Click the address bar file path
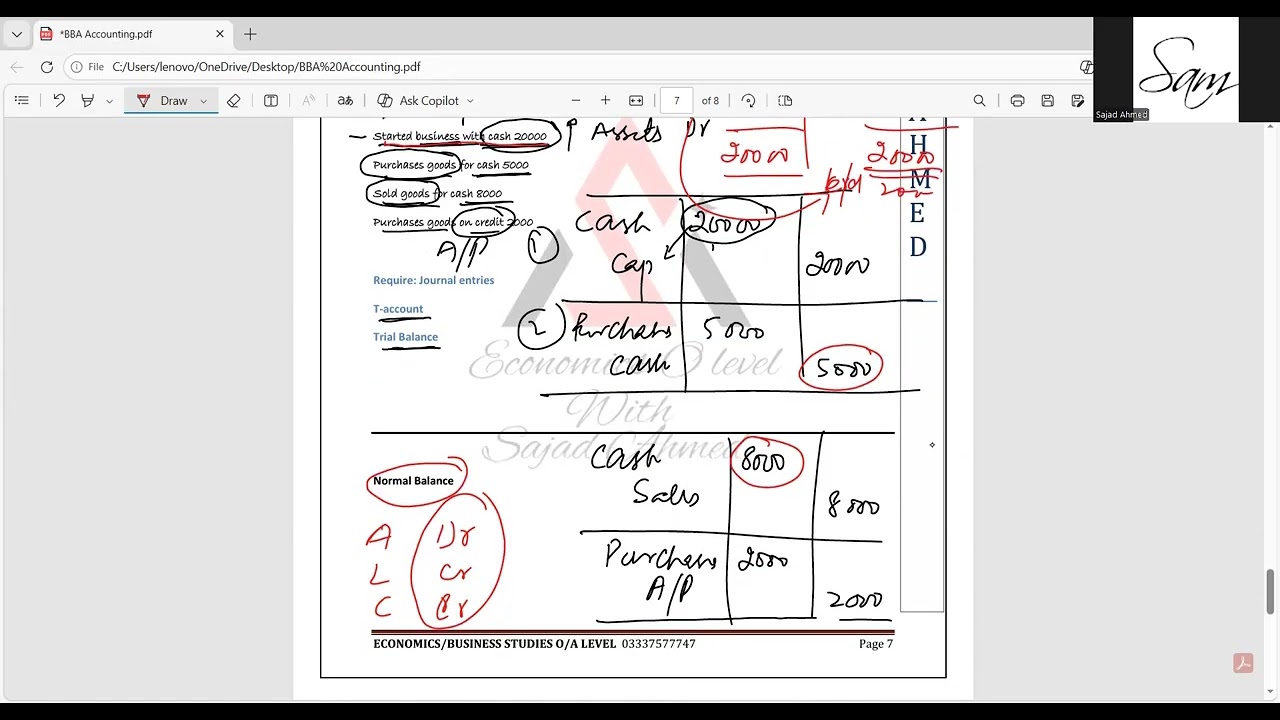The width and height of the screenshot is (1280, 720). pyautogui.click(x=266, y=67)
